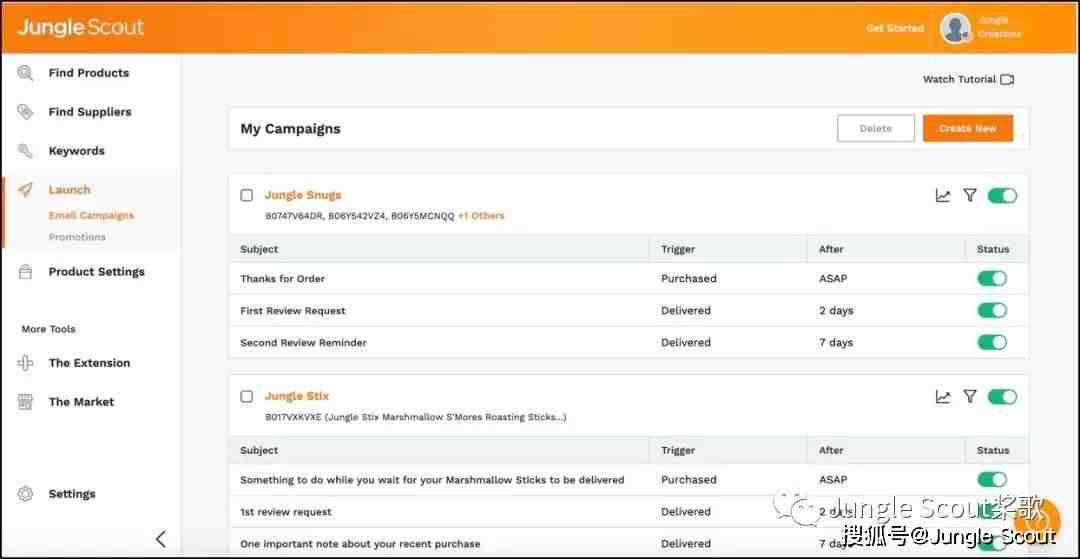
Task: Open the 1st review request email
Action: click(x=286, y=512)
